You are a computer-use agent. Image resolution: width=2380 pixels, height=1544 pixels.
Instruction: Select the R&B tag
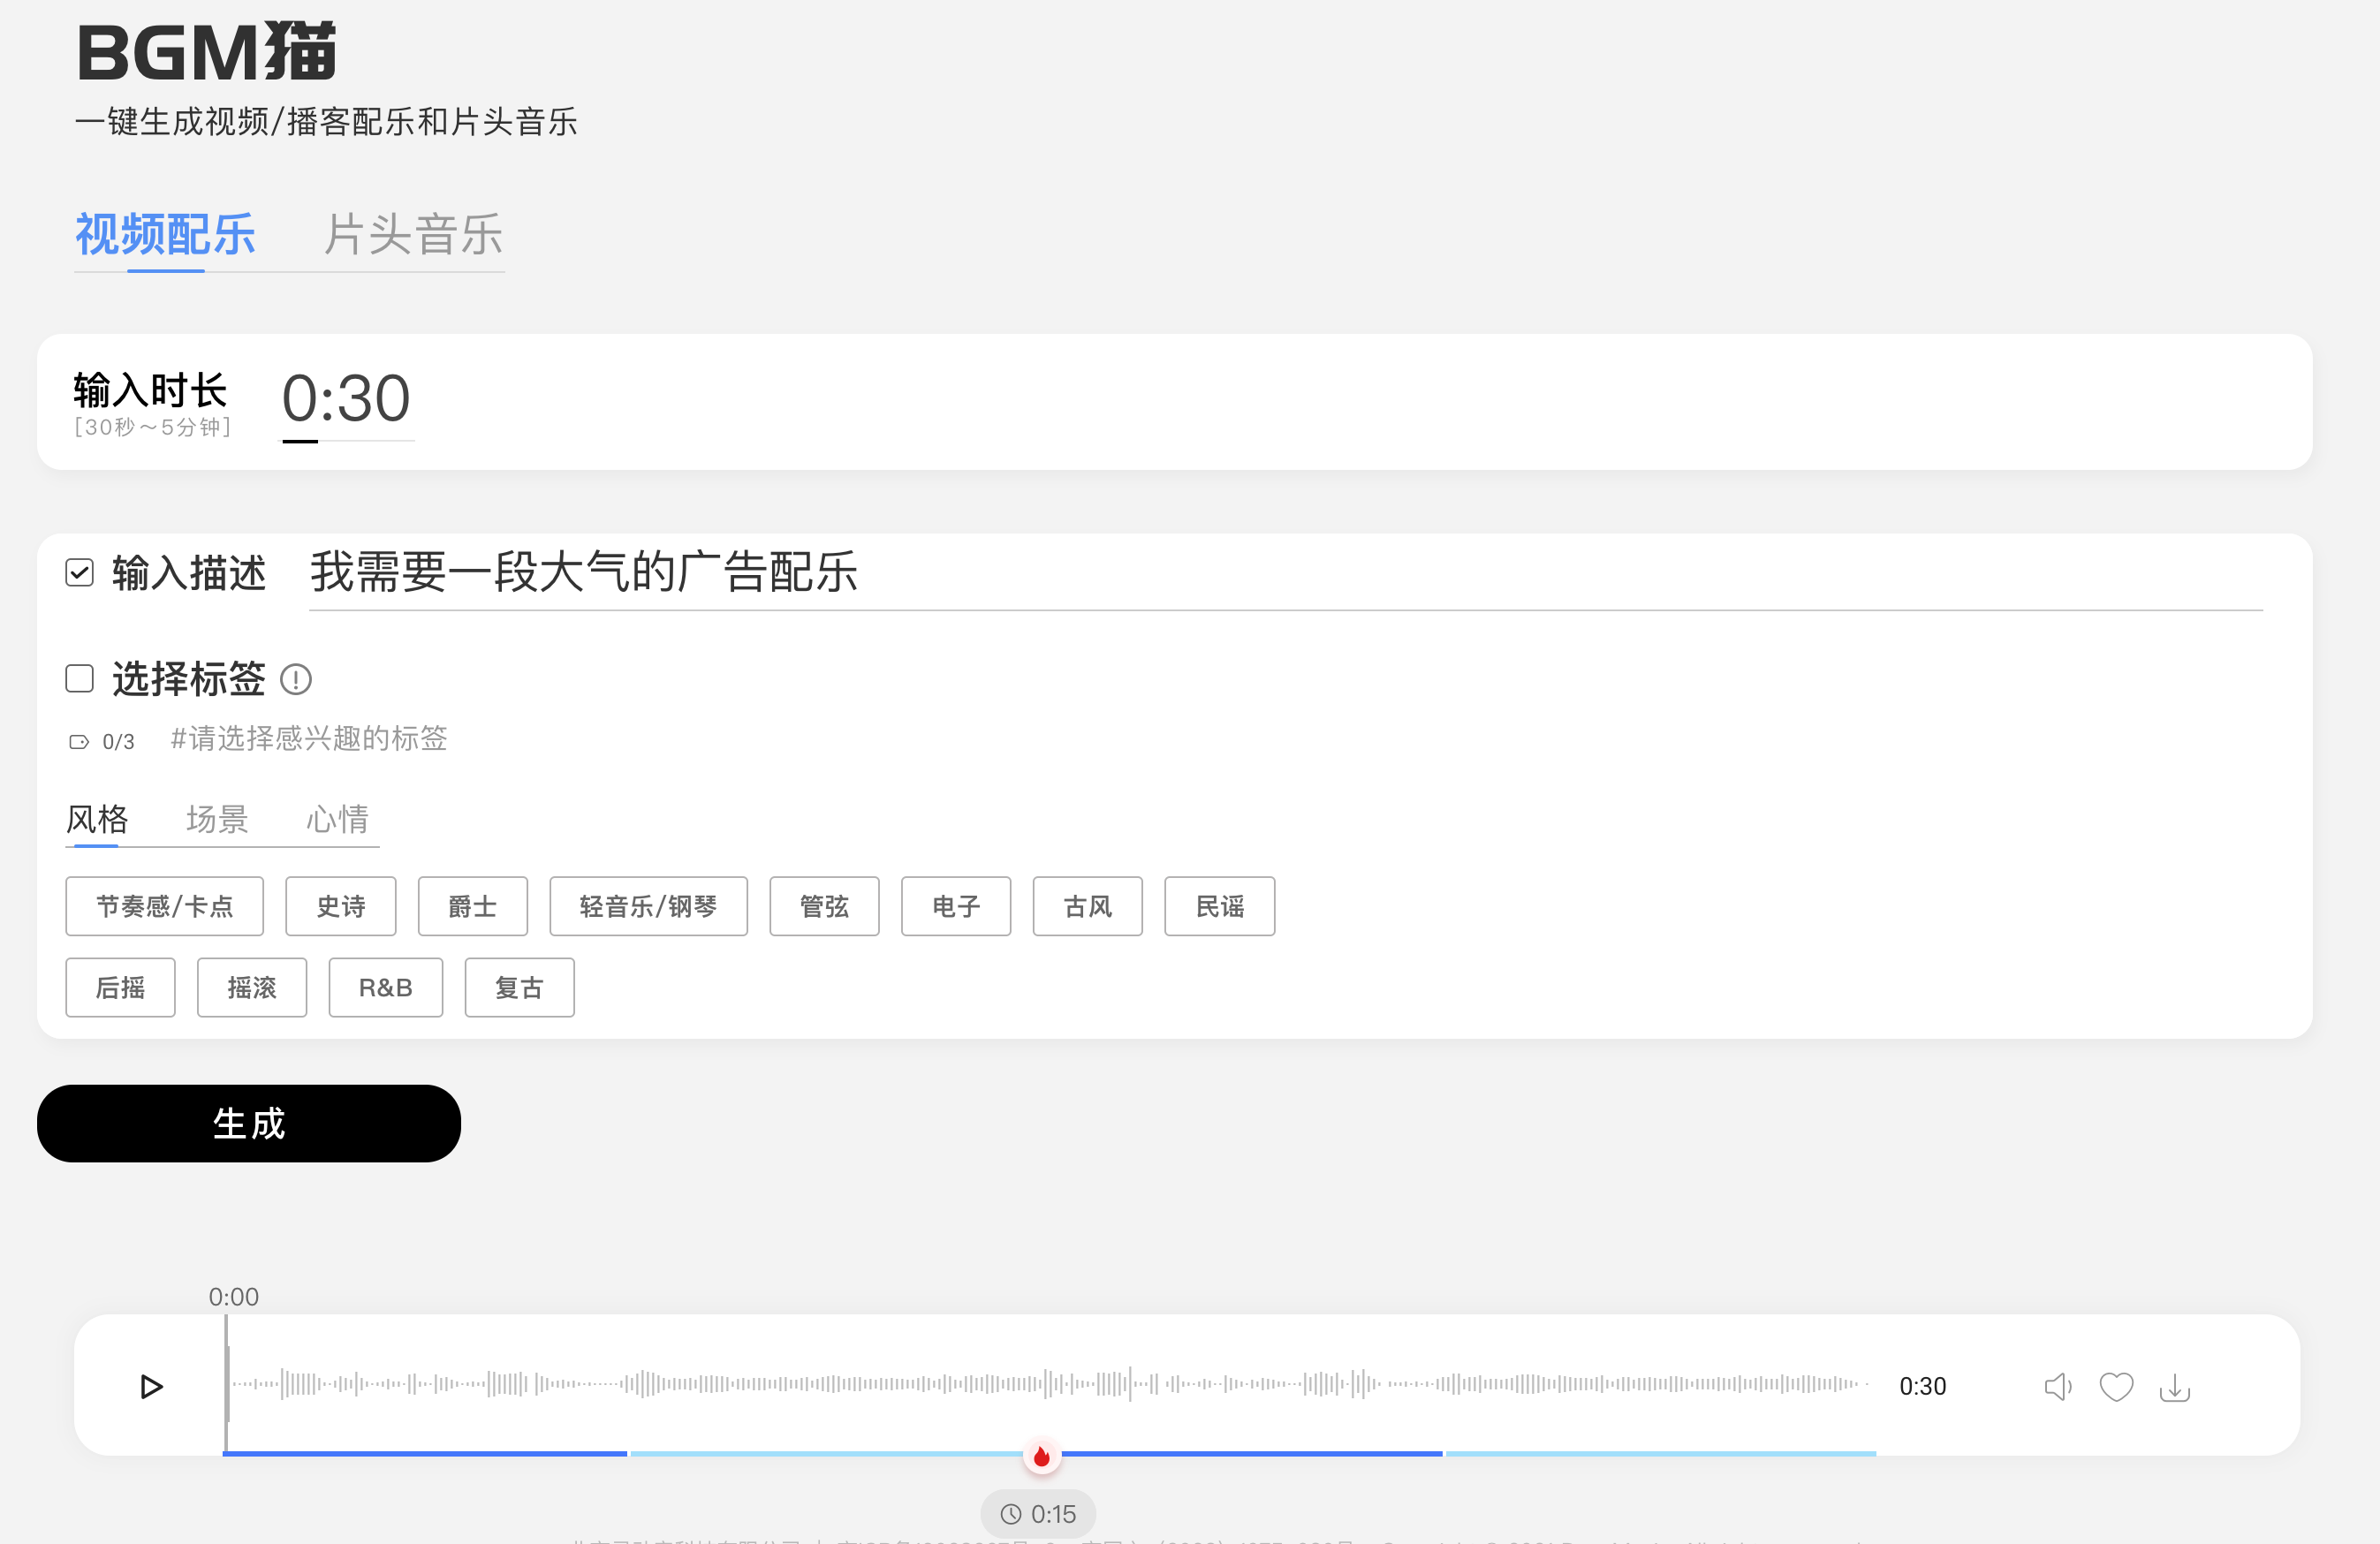pyautogui.click(x=386, y=987)
